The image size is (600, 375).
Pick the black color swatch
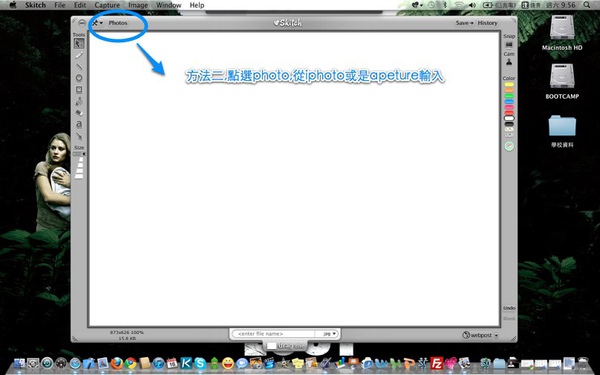509,124
